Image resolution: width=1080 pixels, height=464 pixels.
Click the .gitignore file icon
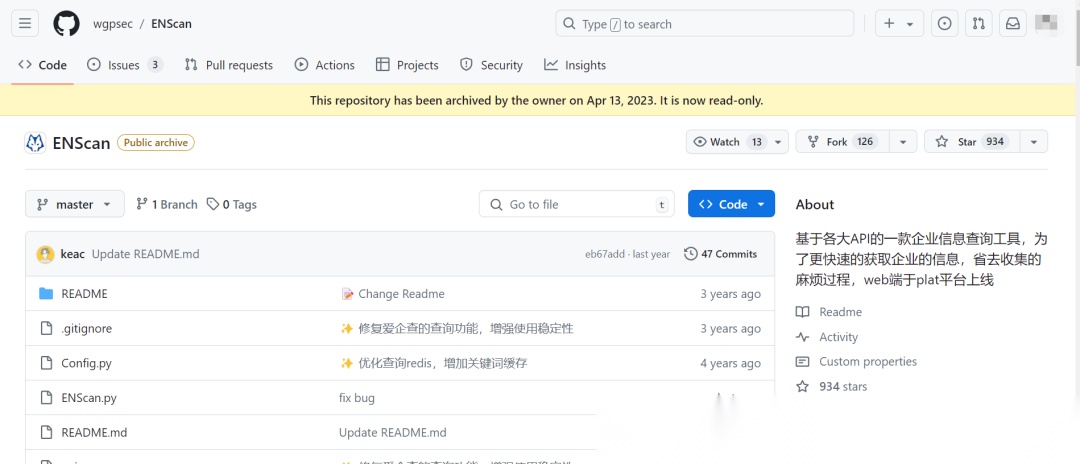46,328
